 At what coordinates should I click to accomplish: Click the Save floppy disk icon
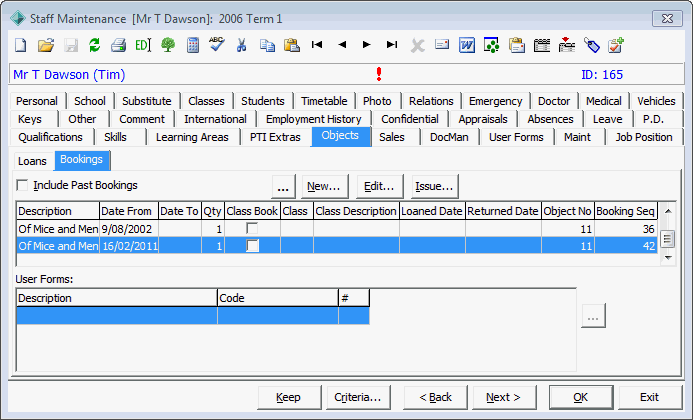point(71,45)
